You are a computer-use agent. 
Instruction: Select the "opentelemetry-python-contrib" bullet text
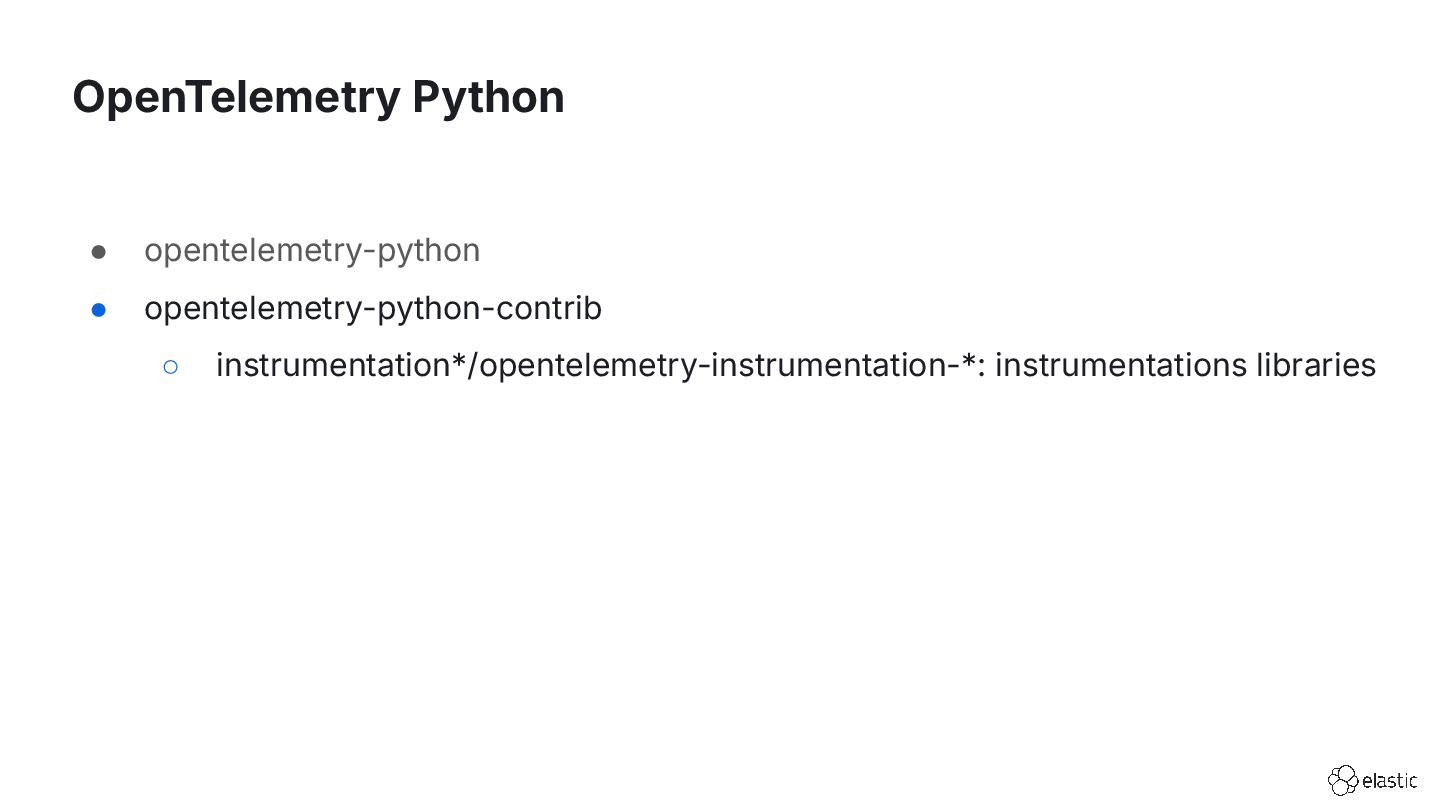click(373, 308)
